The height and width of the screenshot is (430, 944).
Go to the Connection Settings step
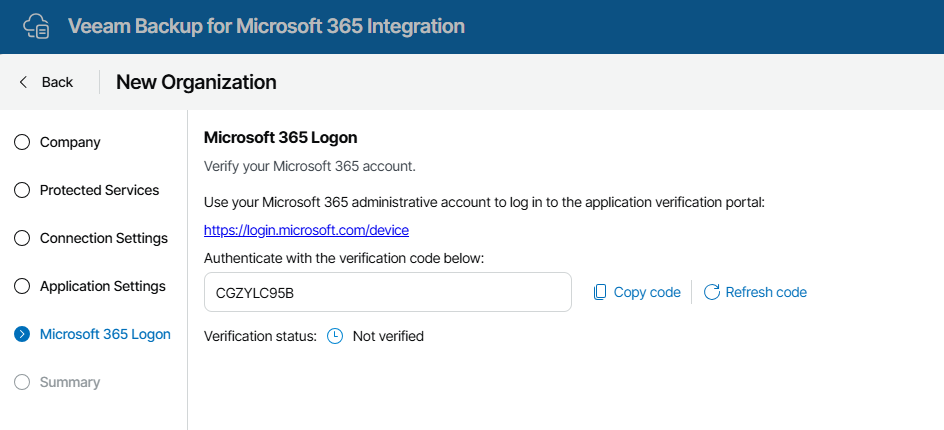pos(91,238)
